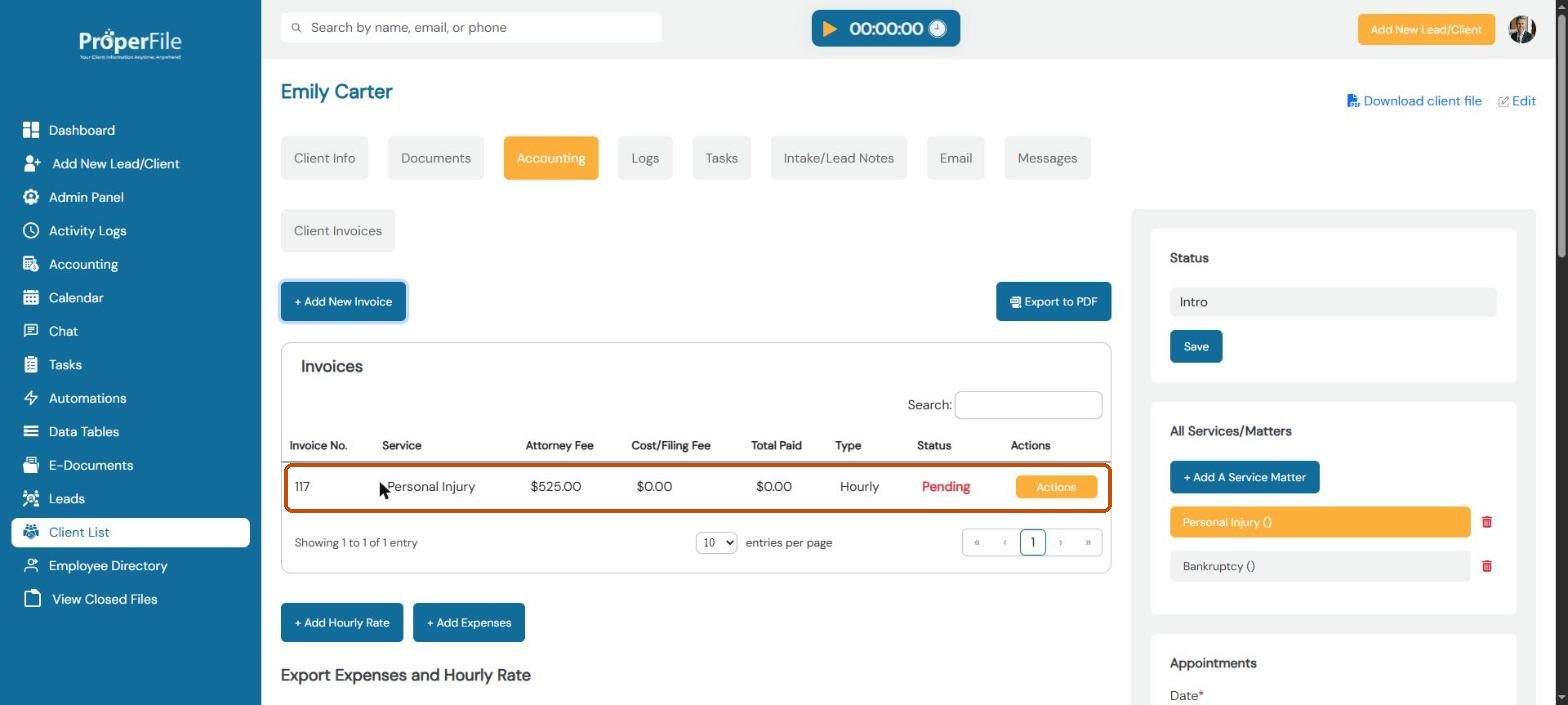Screen dimensions: 1568x705
Task: Click the Add New Lead/Client sidebar icon
Action: pyautogui.click(x=31, y=163)
